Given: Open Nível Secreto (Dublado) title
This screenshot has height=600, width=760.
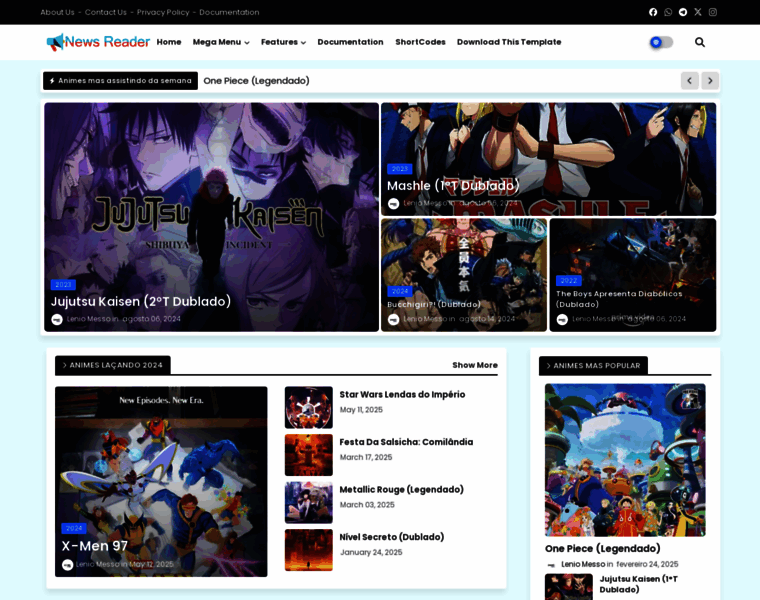Looking at the screenshot, I should click(x=392, y=537).
